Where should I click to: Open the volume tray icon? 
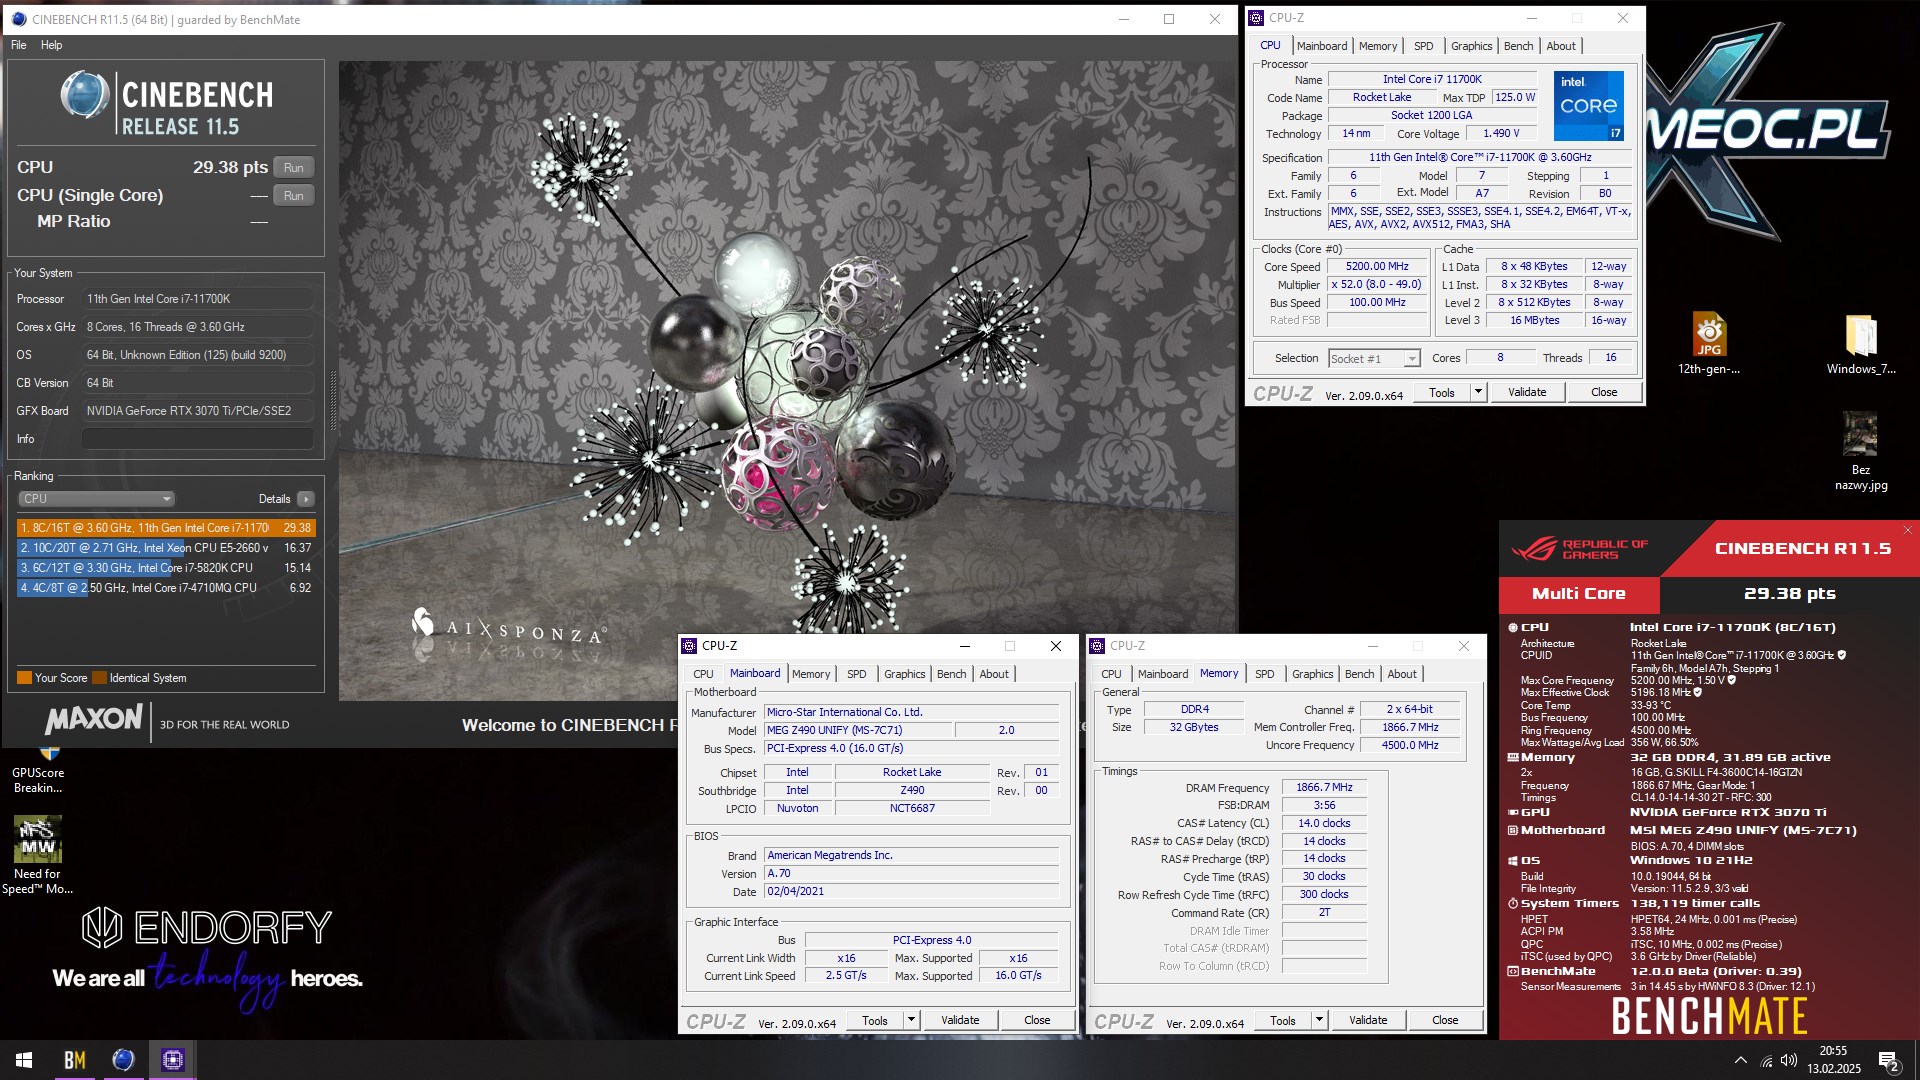pyautogui.click(x=1789, y=1060)
